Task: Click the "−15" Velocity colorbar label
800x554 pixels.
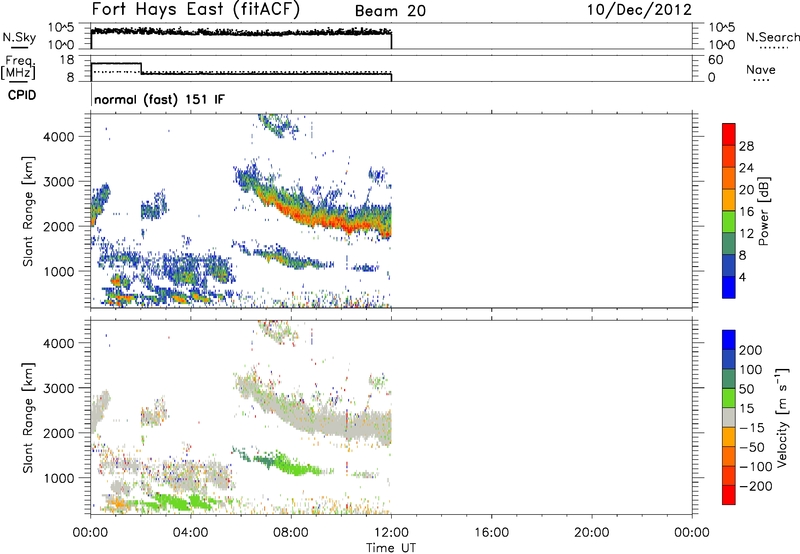Action: (752, 427)
